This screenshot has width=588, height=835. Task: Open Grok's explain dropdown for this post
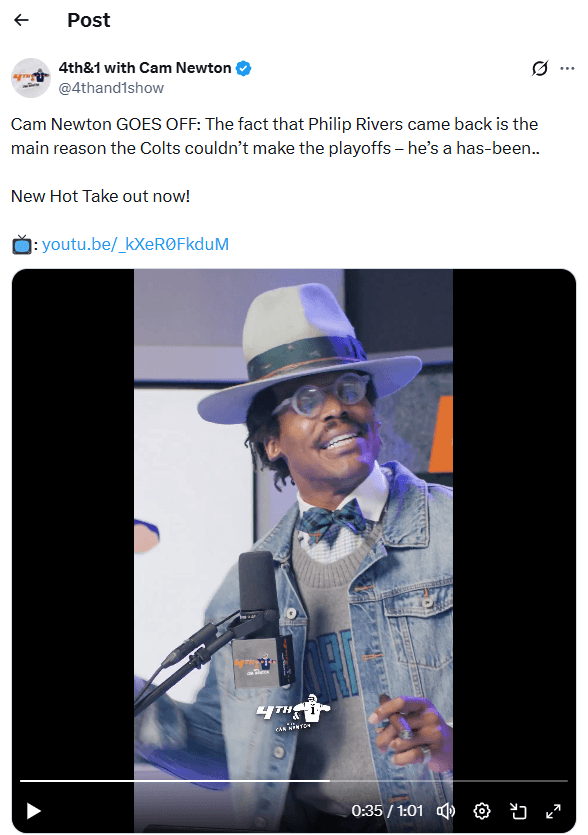540,68
